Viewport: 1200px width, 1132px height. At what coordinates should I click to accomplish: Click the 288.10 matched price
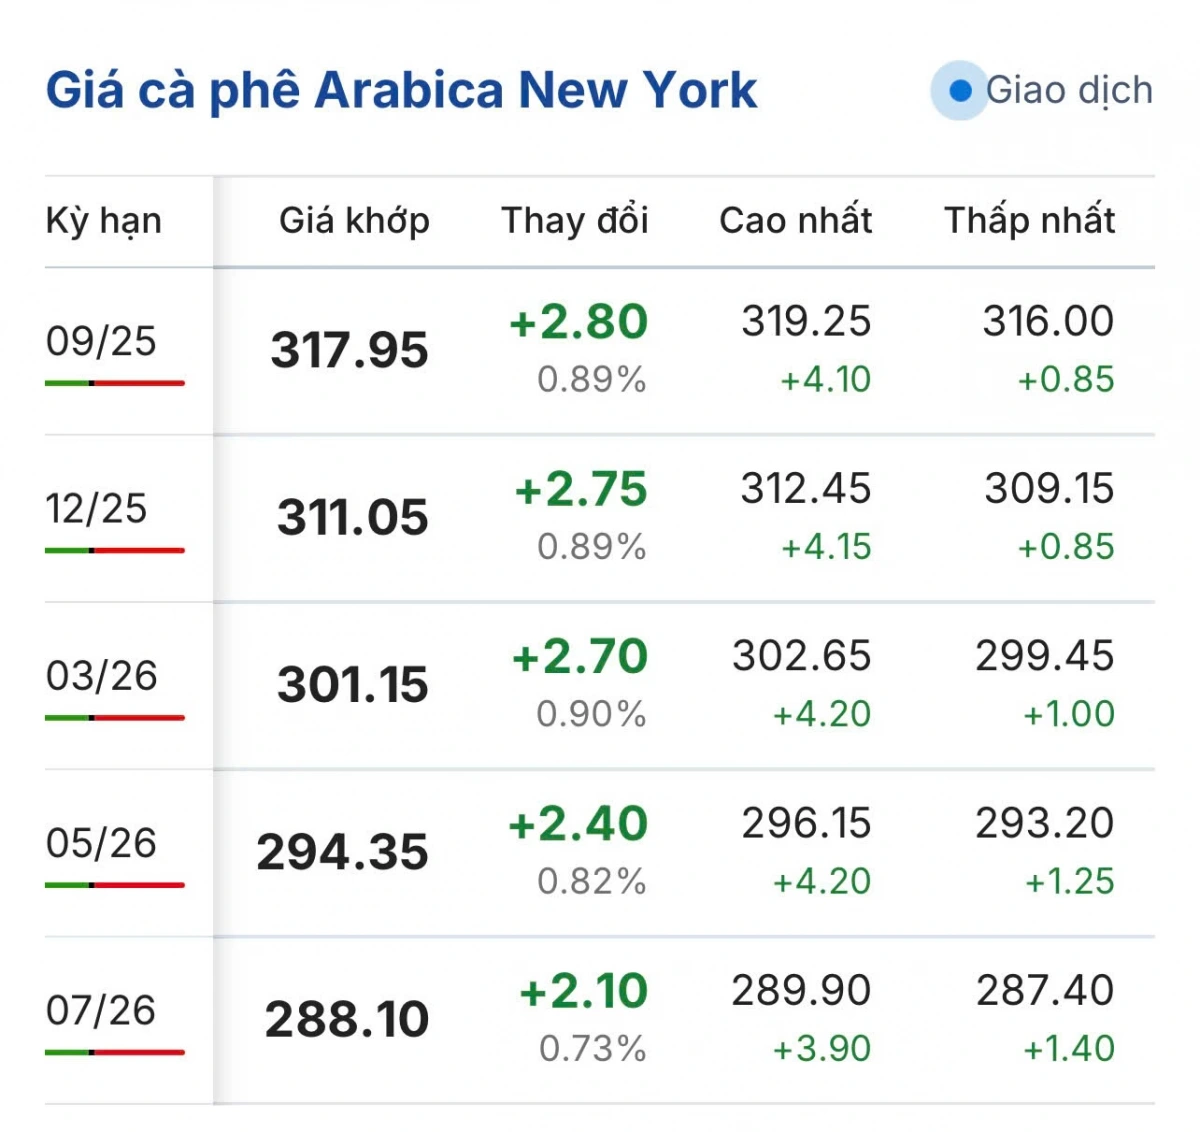[347, 1020]
